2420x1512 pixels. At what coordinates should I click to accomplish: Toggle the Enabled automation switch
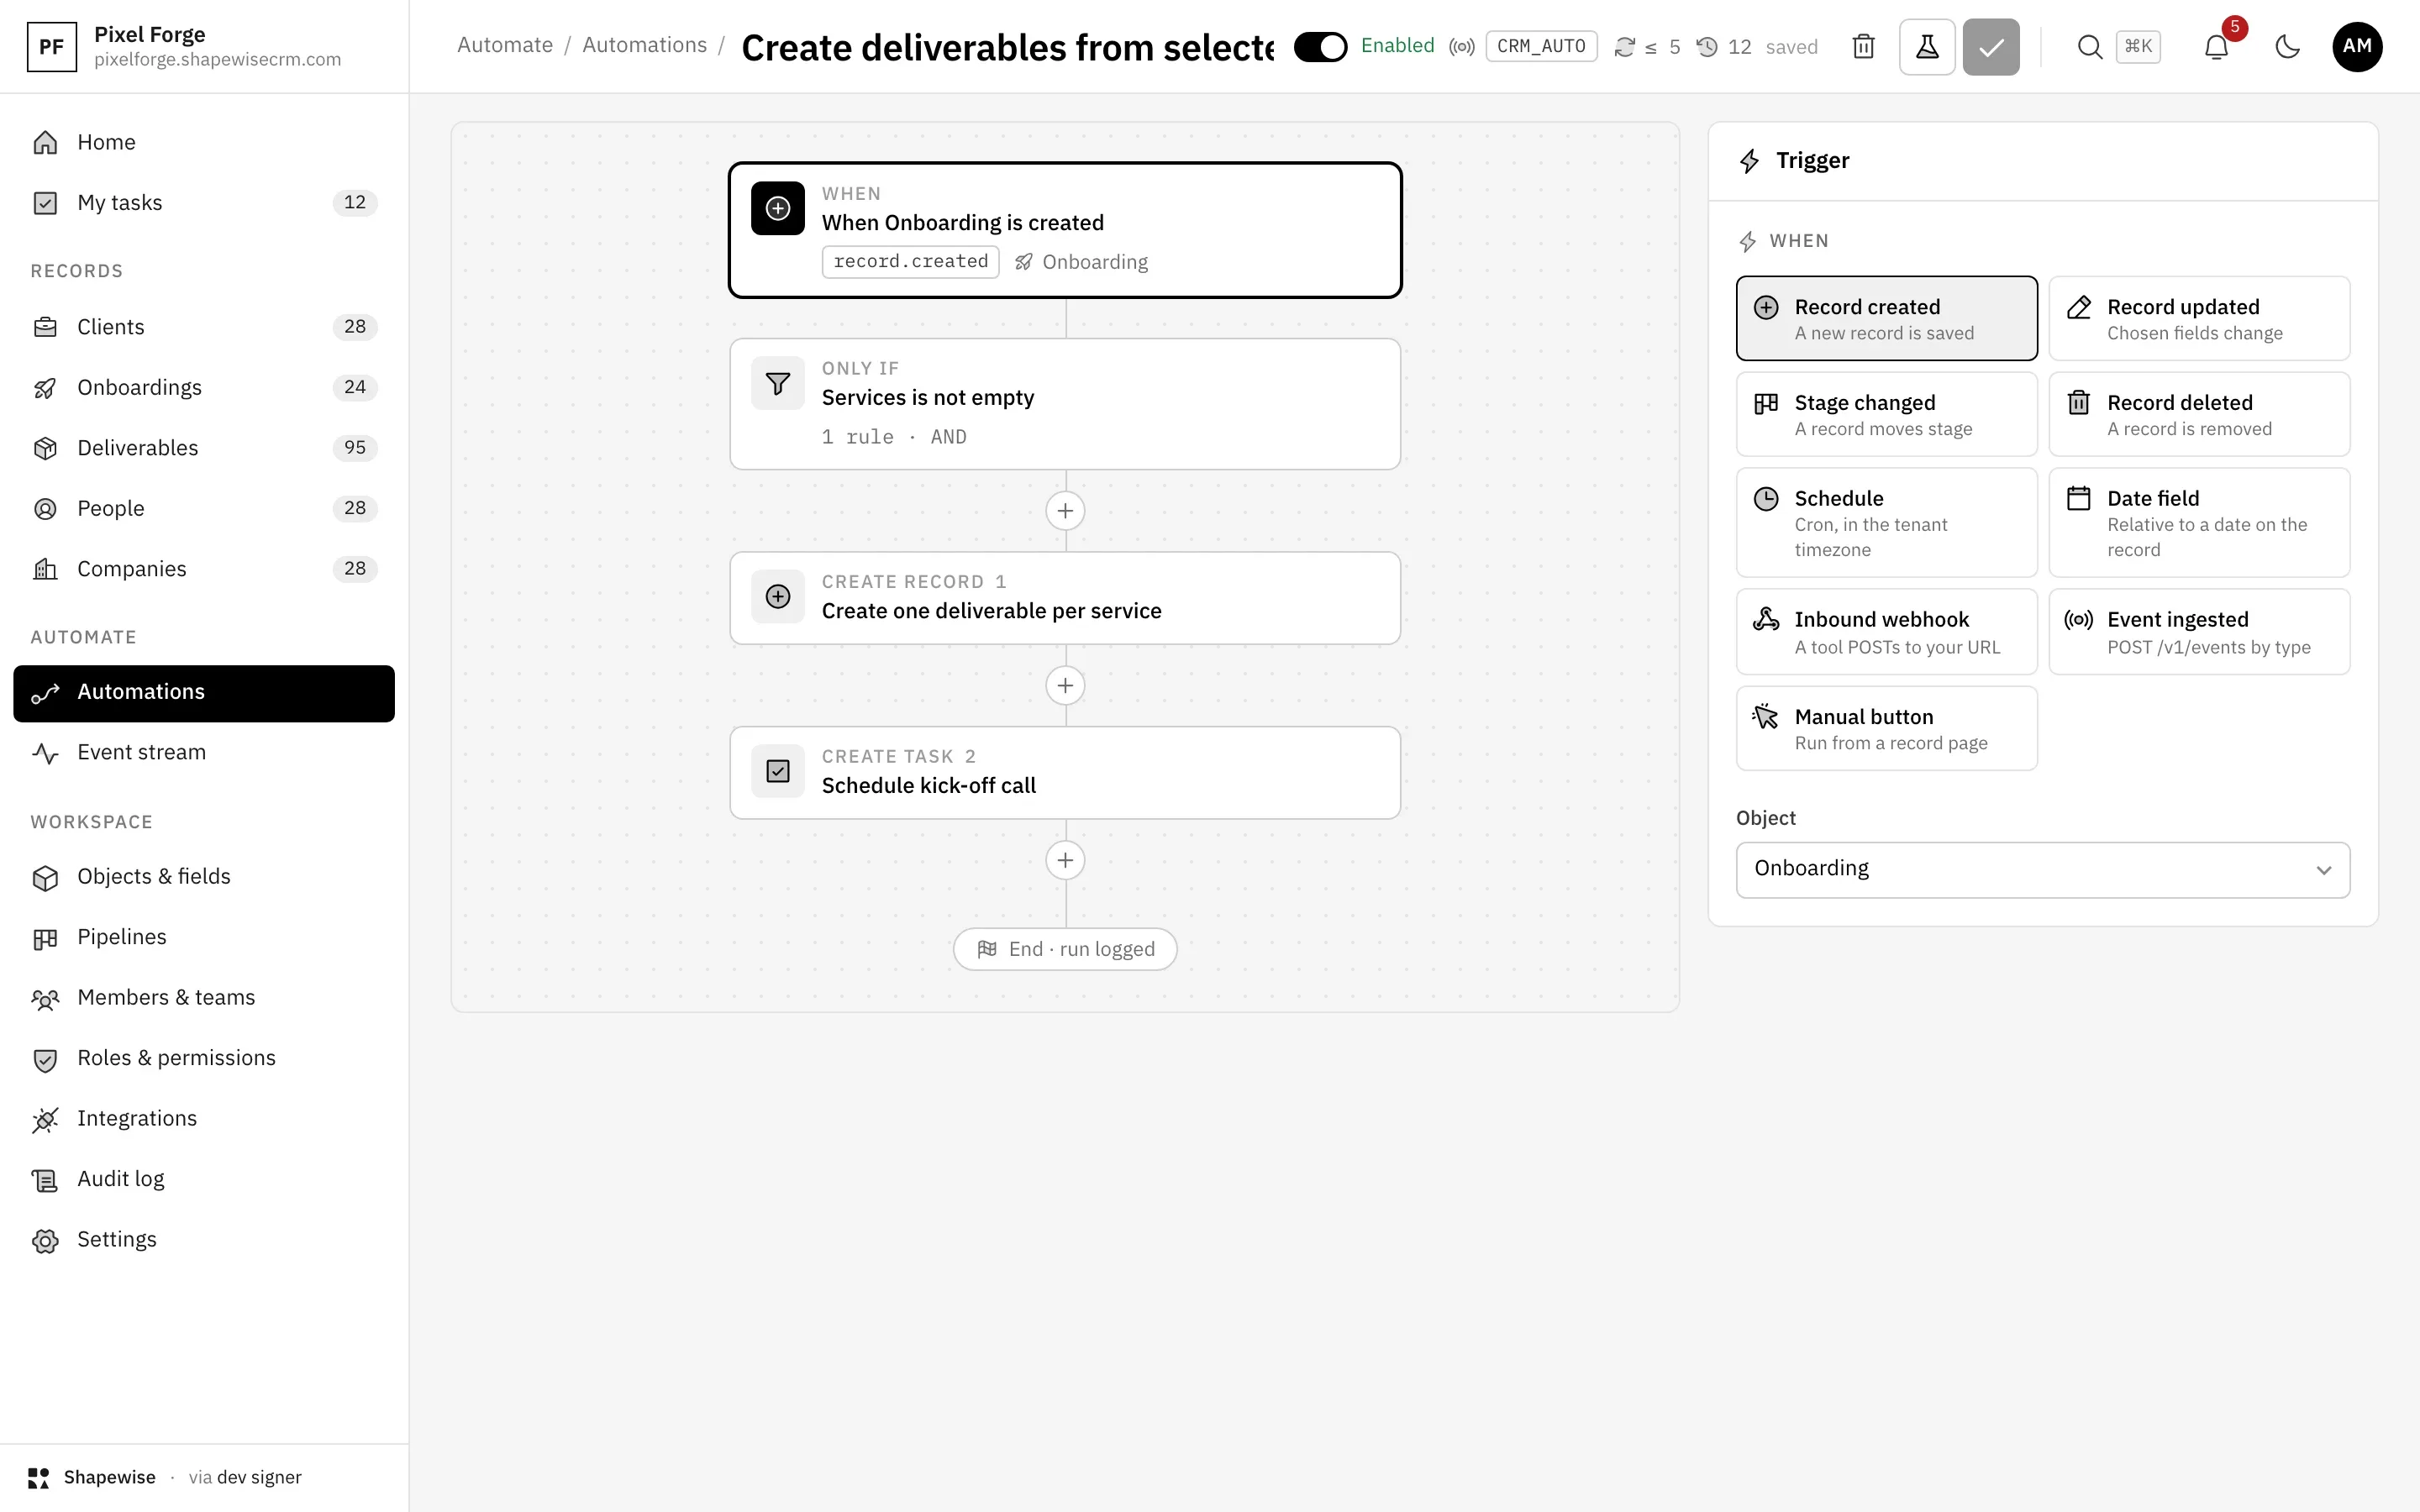[x=1320, y=47]
